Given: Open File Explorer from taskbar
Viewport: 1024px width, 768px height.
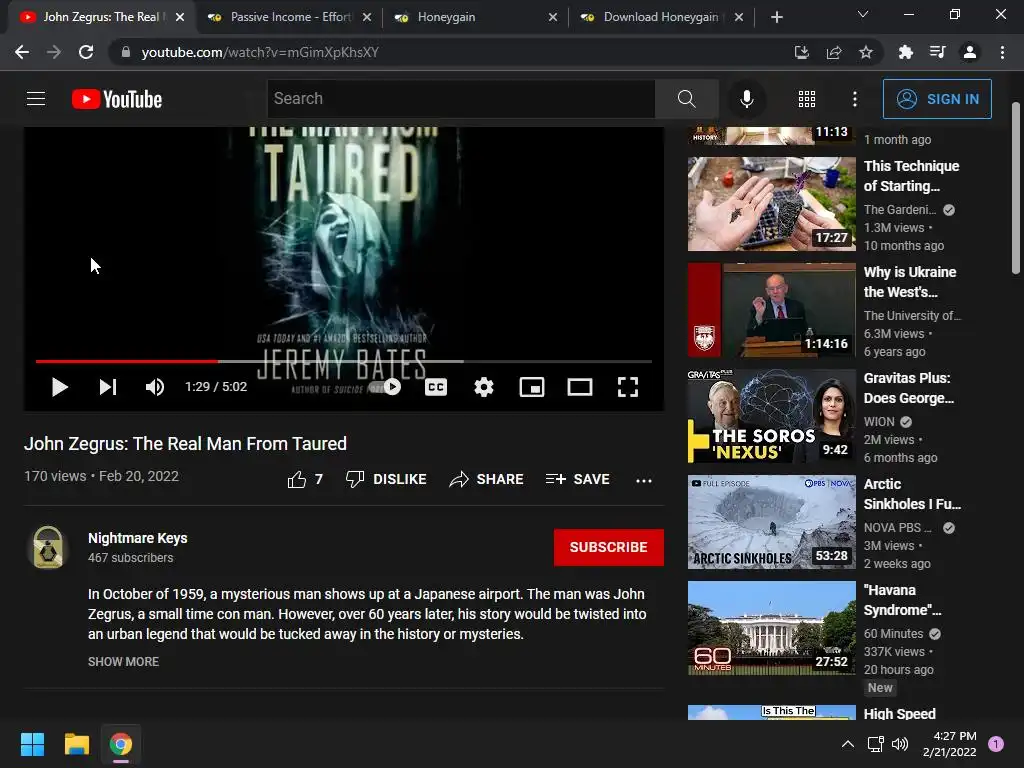Looking at the screenshot, I should tap(76, 744).
